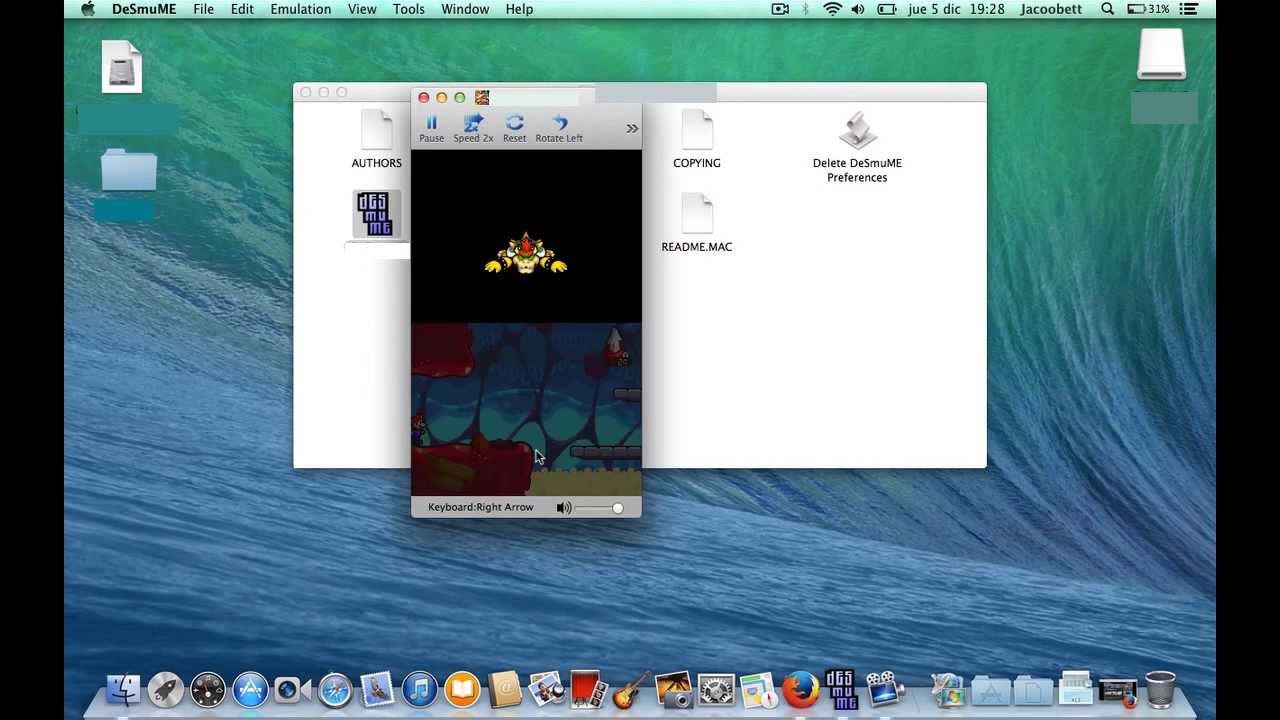The image size is (1280, 720).
Task: Click the 'Keyboard:Right Arrow' status text
Action: click(481, 507)
